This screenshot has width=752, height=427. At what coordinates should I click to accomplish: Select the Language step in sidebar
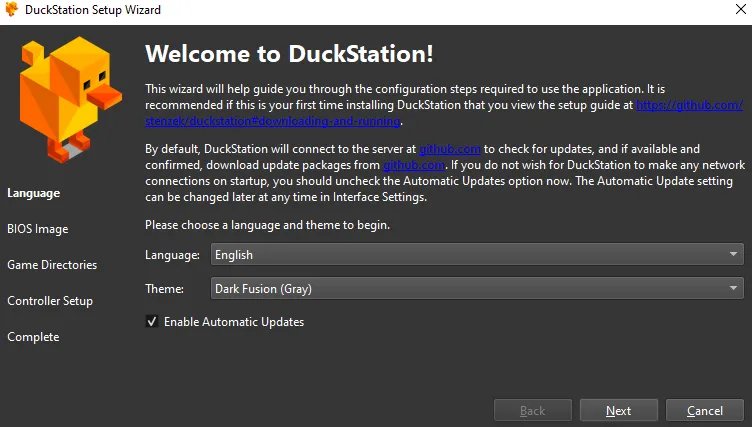(34, 193)
